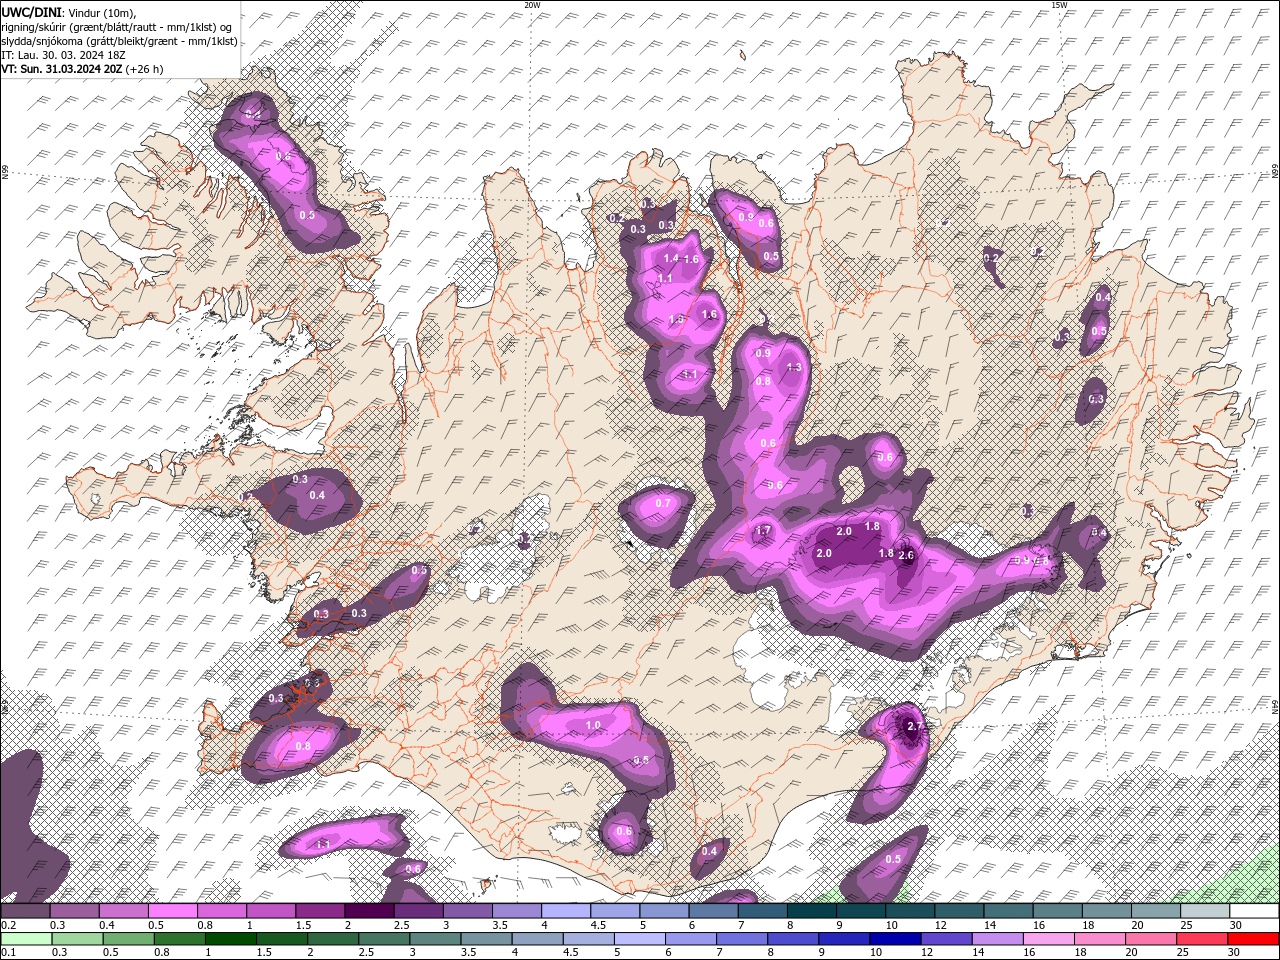Click the valid time "VT: Sun. 31.03.2024 20Z (+26 h)"
The image size is (1280, 960).
[82, 69]
